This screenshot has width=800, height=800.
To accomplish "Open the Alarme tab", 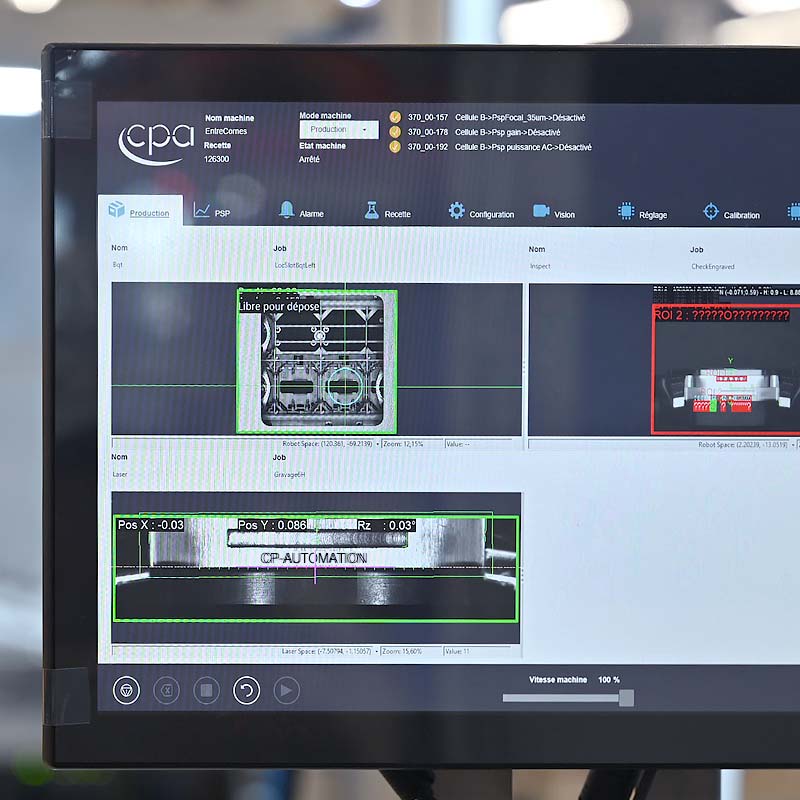I will click(302, 212).
